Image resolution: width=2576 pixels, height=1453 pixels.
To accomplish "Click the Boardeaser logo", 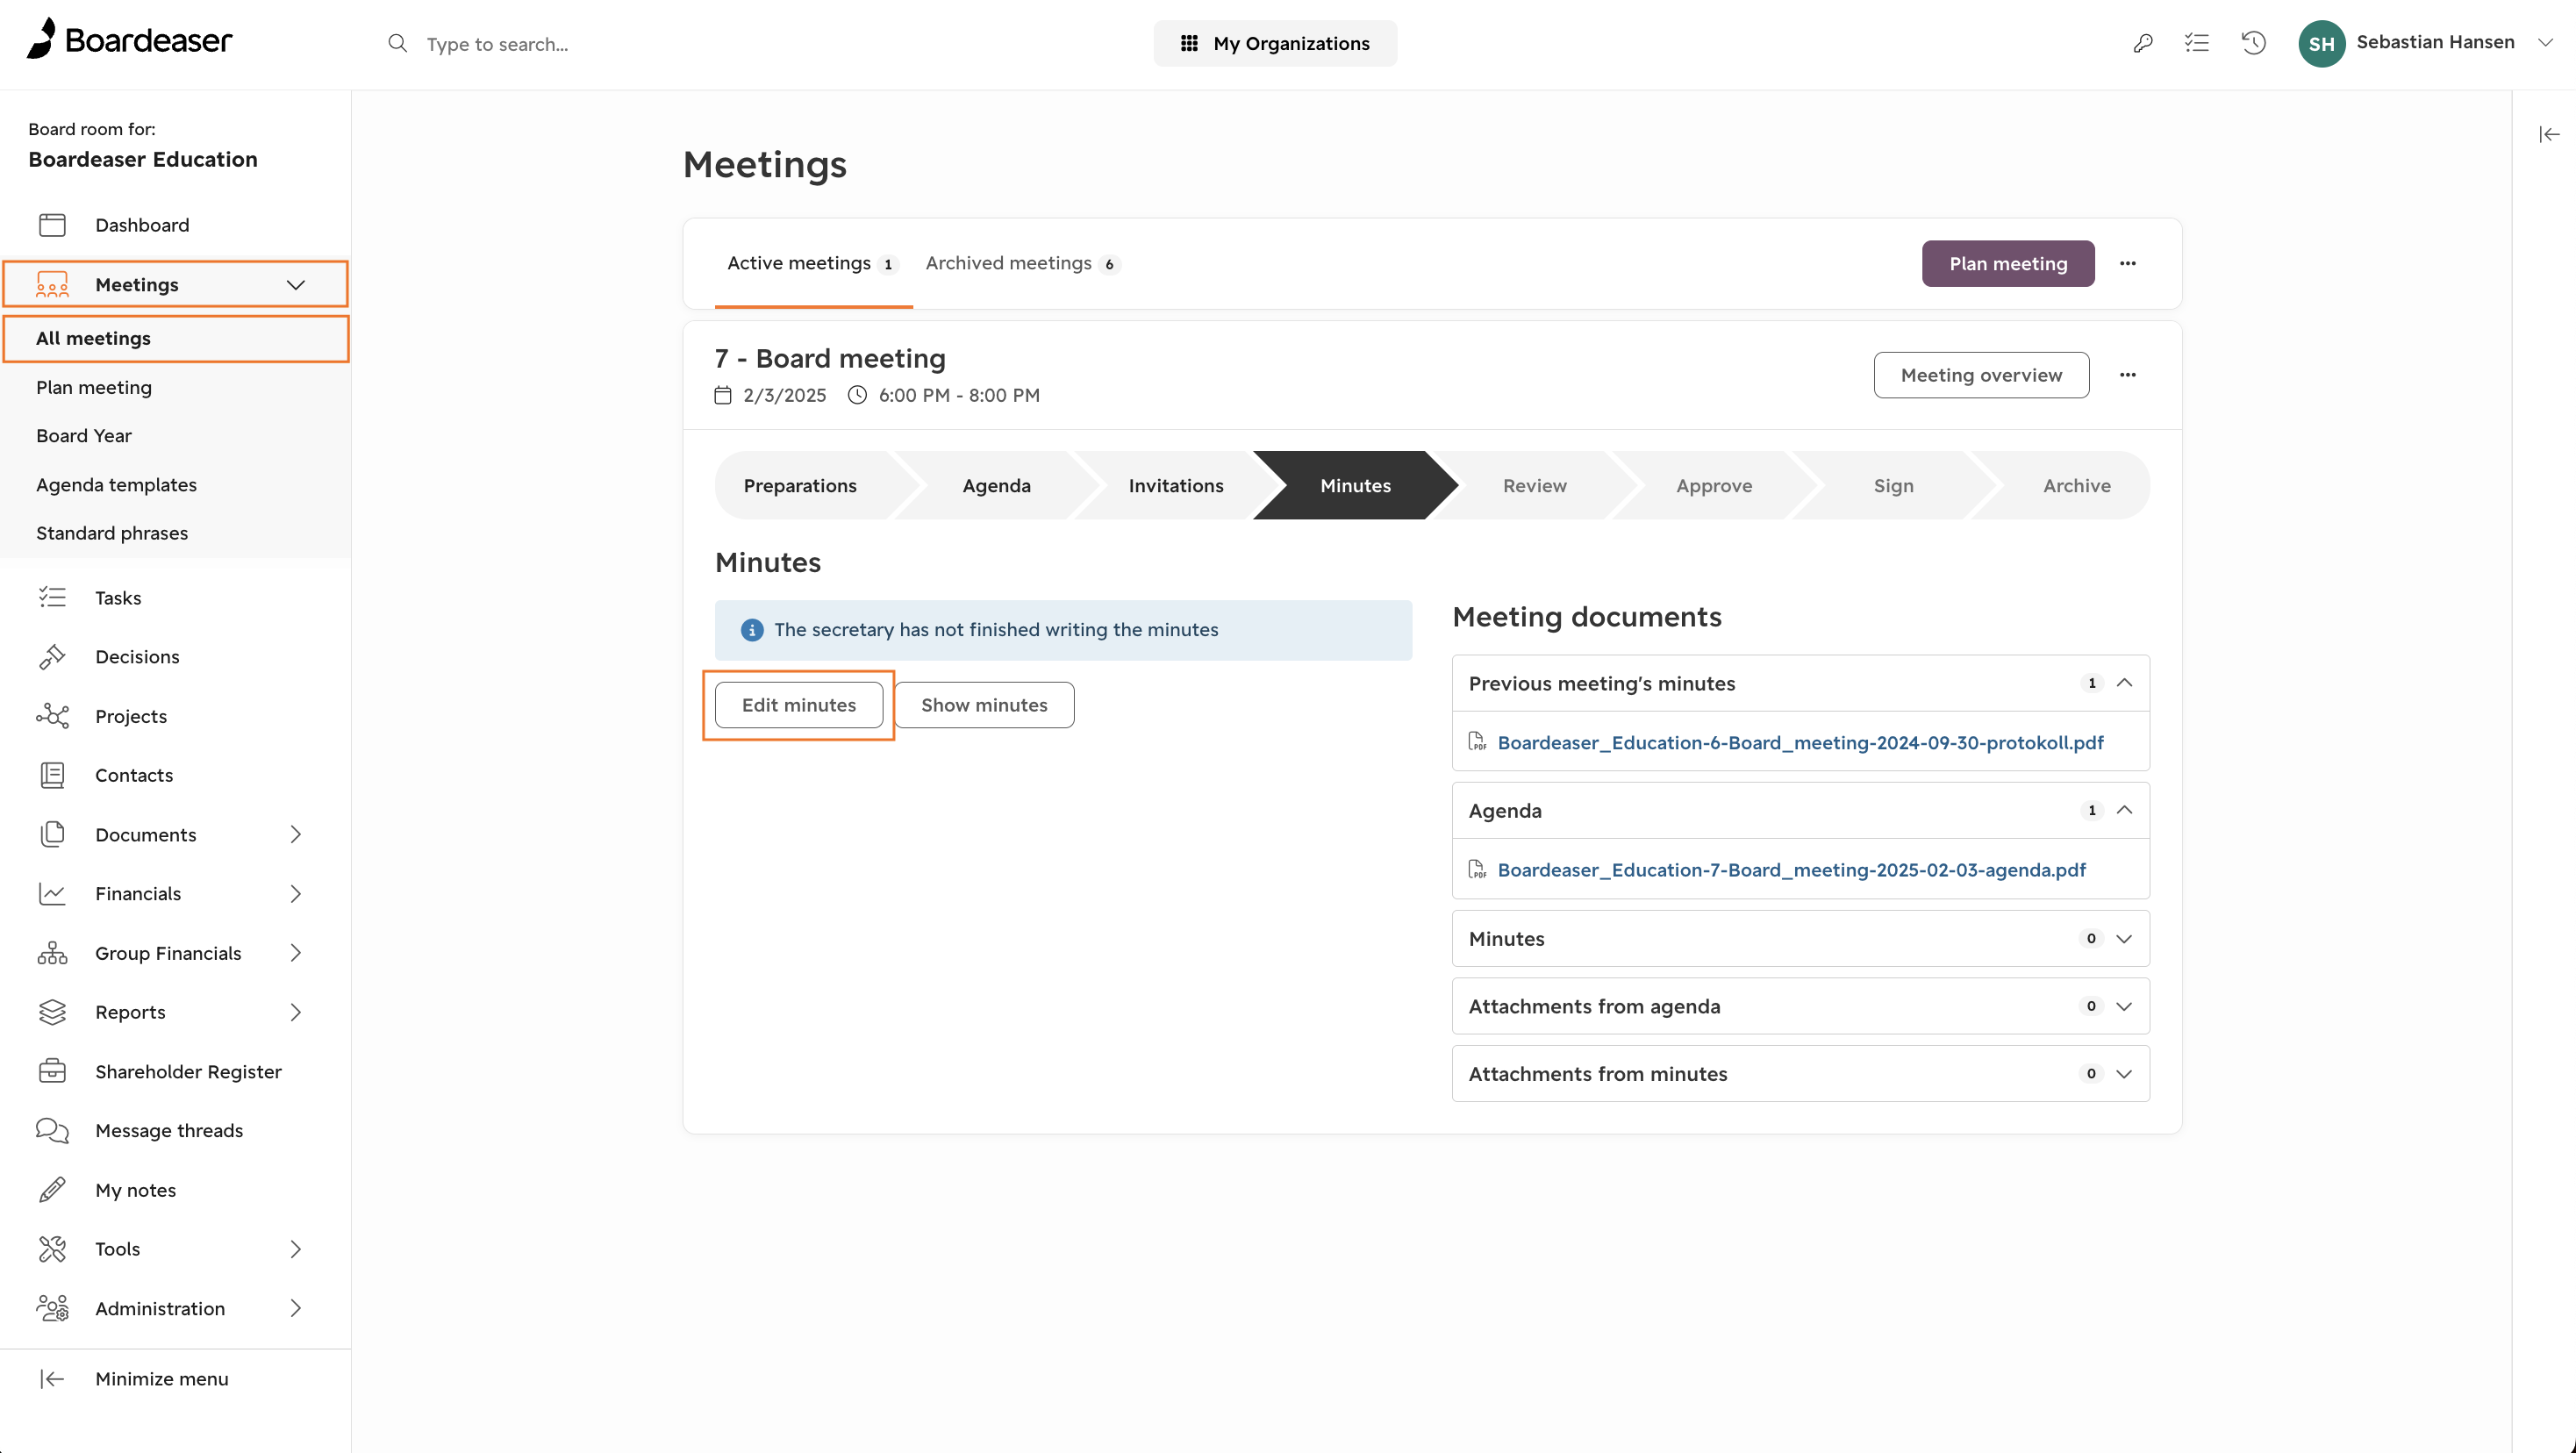I will click(129, 40).
